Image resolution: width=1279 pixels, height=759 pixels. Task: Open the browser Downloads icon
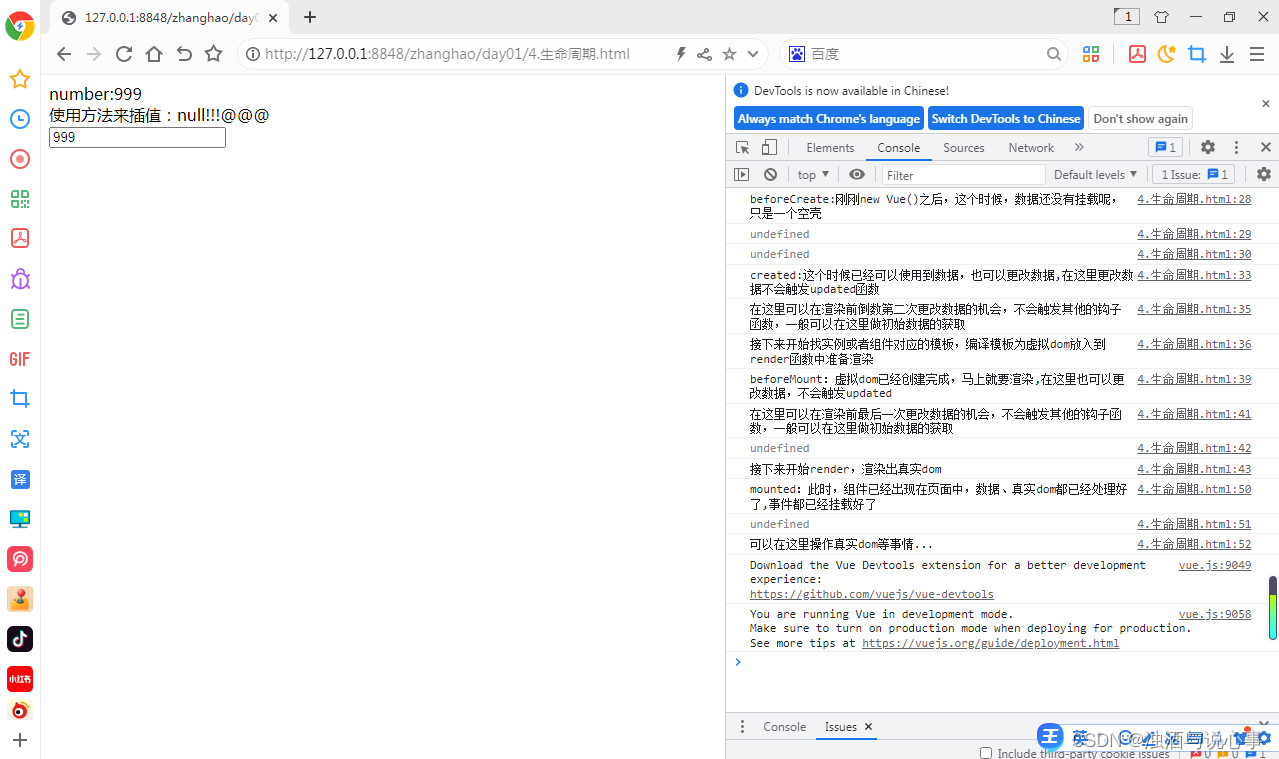(1226, 54)
